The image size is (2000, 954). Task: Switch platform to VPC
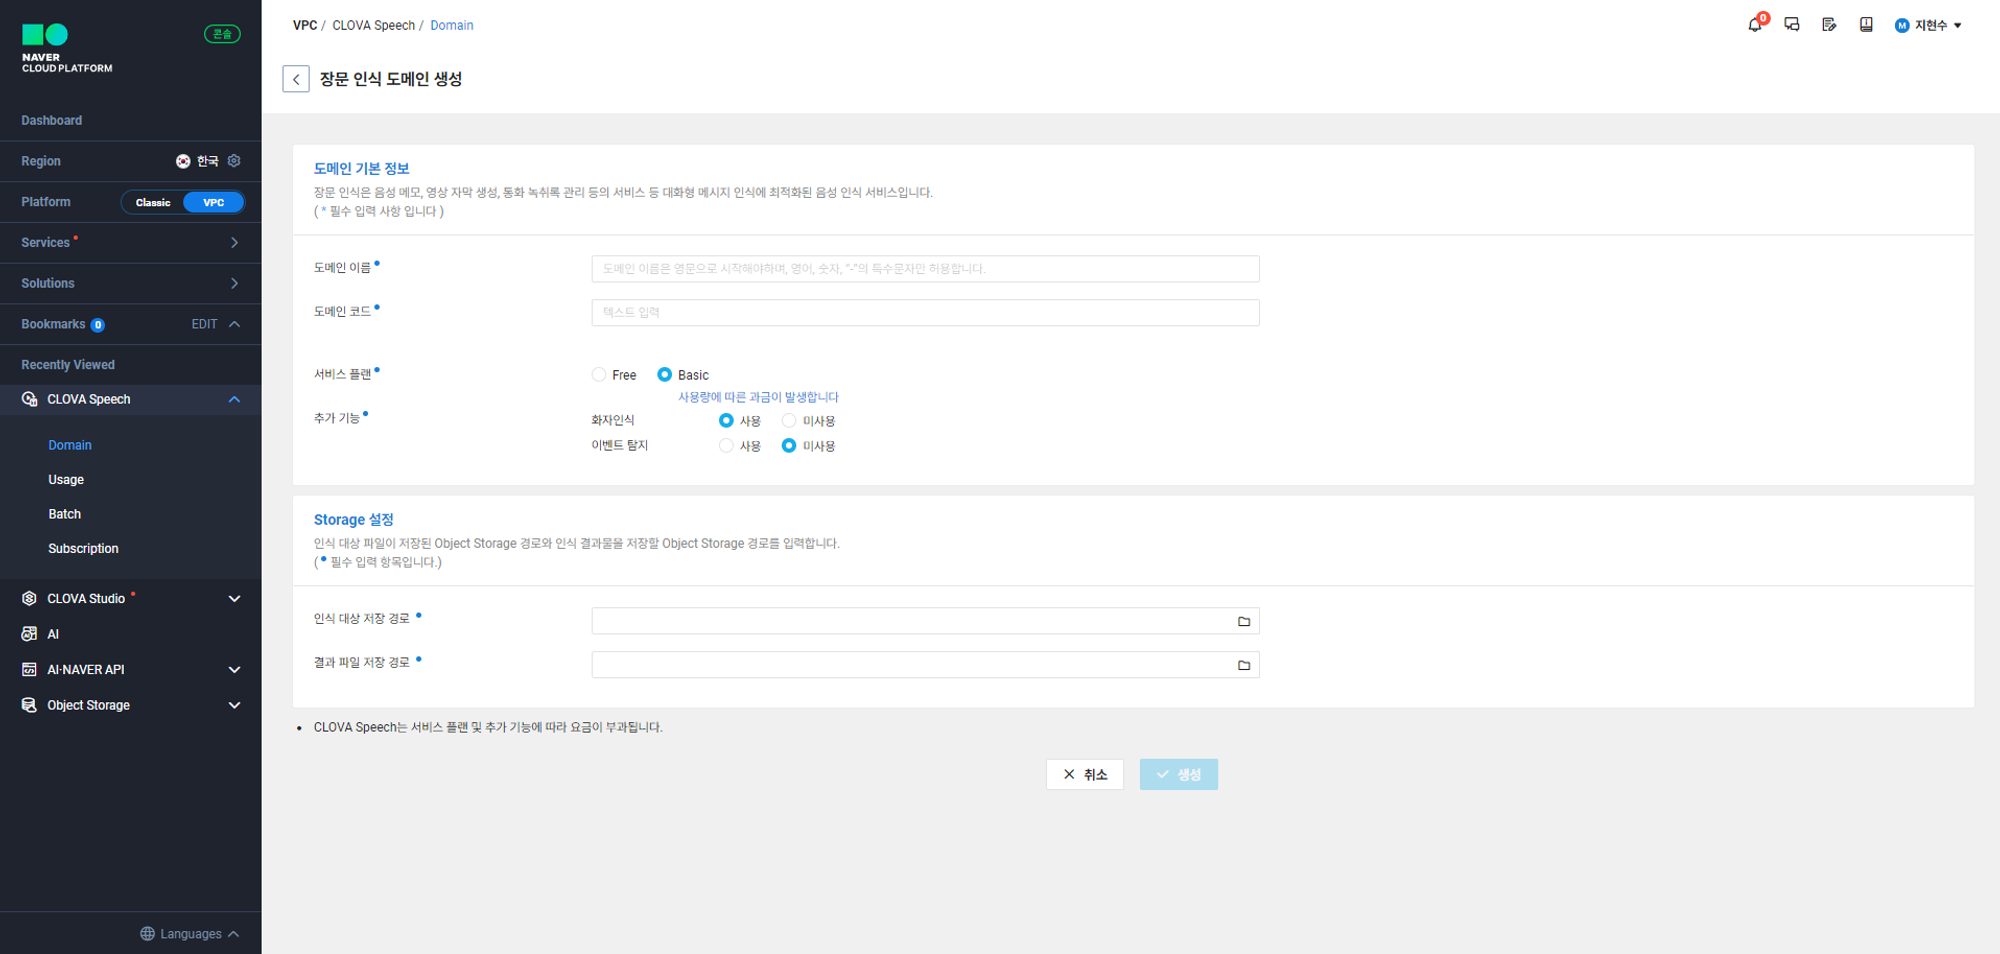point(214,202)
